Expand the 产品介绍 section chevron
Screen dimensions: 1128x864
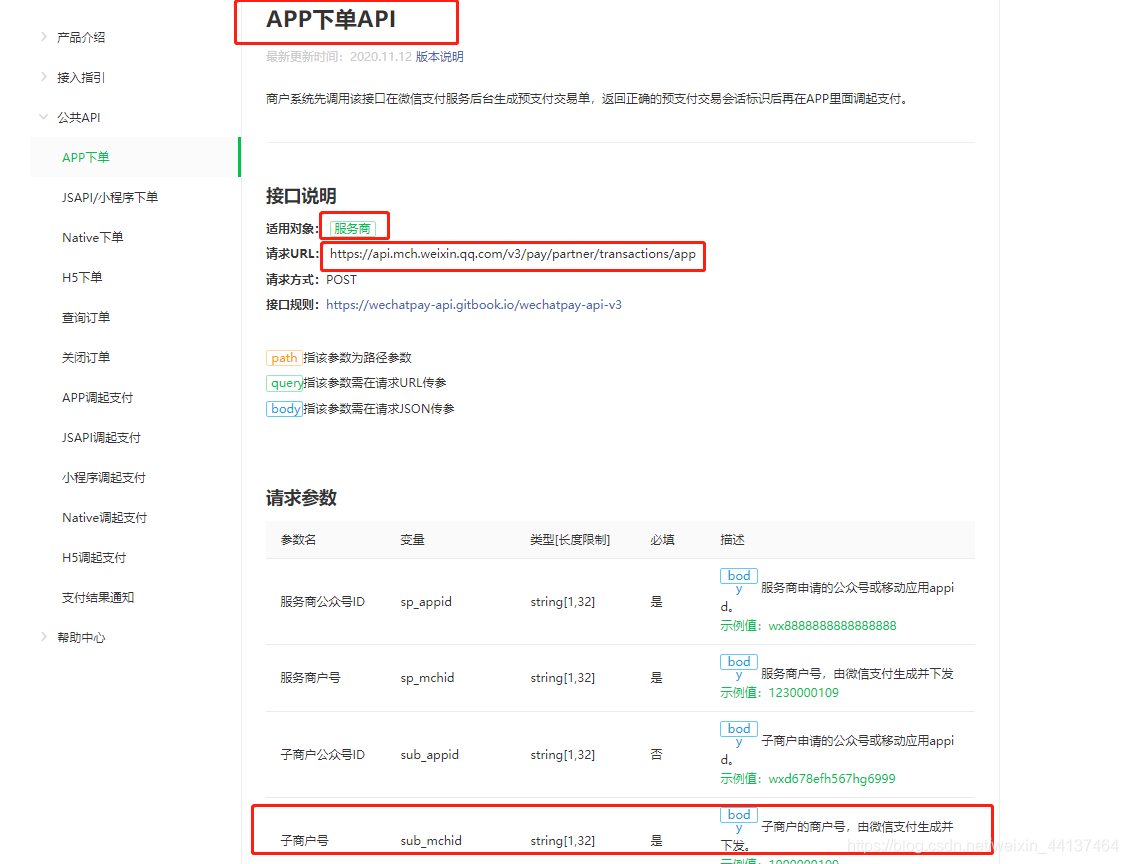point(43,37)
